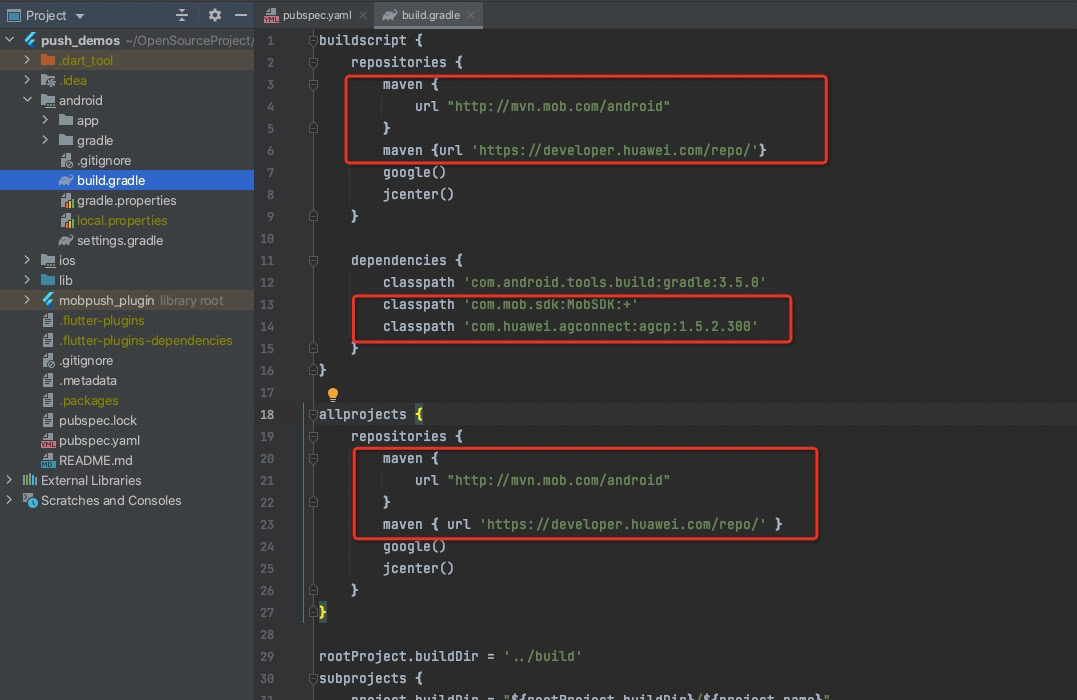Image resolution: width=1077 pixels, height=700 pixels.
Task: Open the .flutter-plugins file
Action: point(102,320)
